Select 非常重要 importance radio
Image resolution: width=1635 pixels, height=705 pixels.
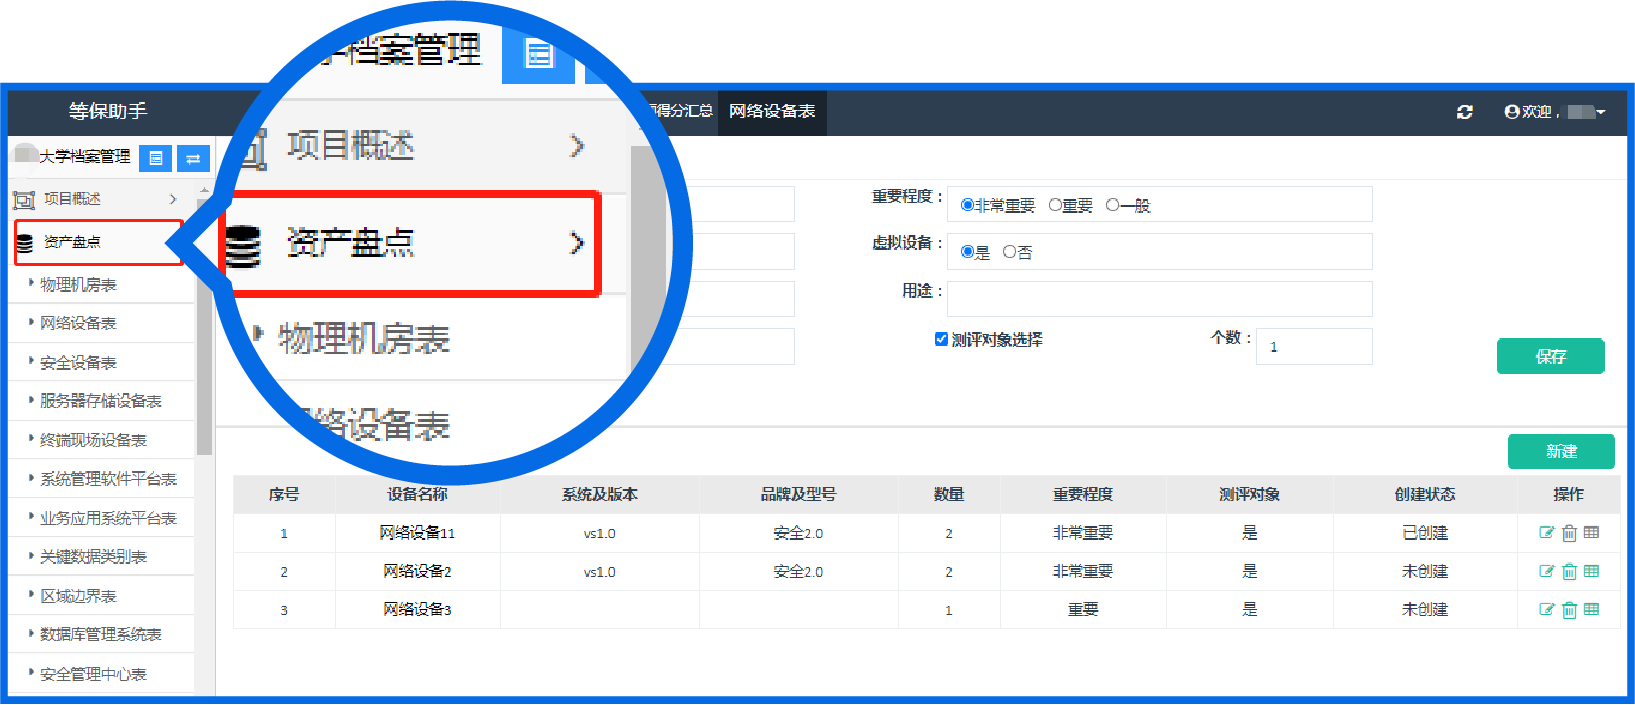point(967,205)
